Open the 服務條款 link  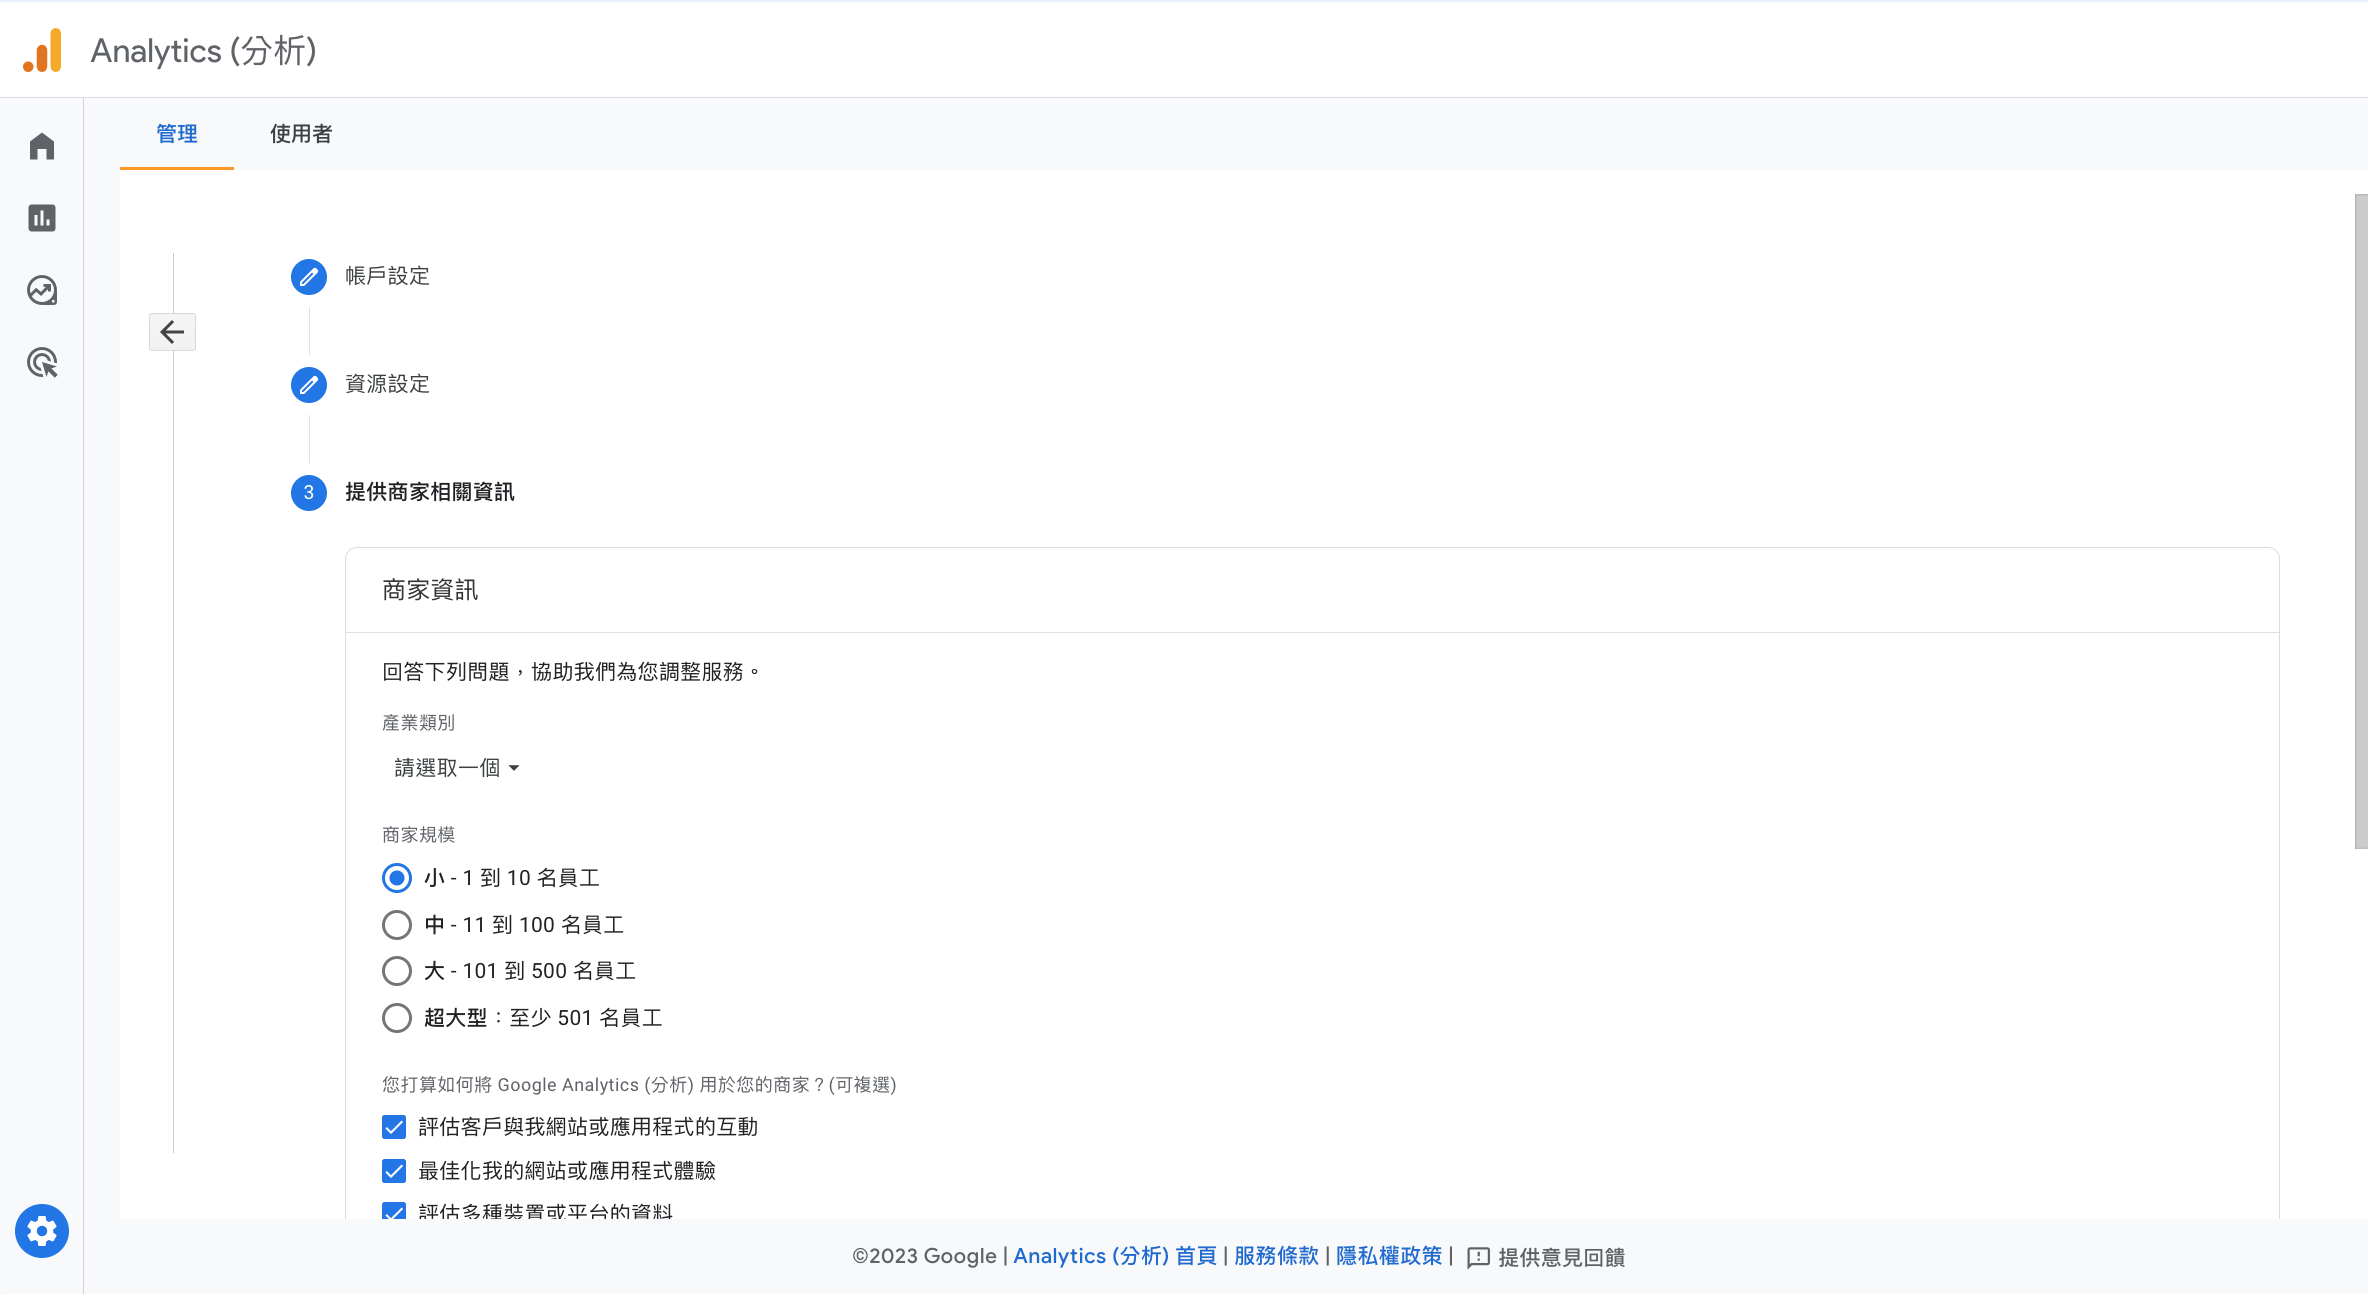coord(1276,1256)
